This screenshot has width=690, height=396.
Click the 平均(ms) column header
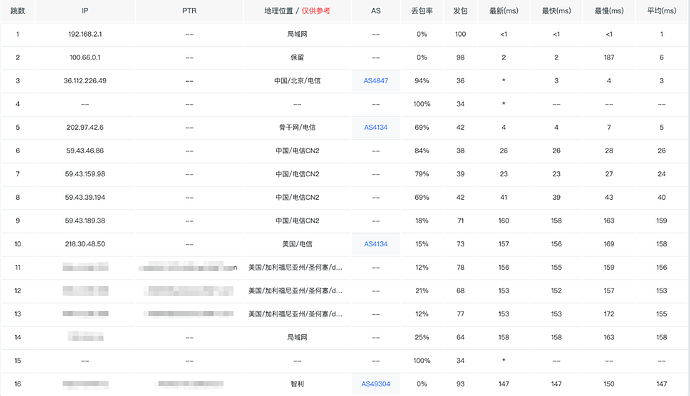point(662,11)
